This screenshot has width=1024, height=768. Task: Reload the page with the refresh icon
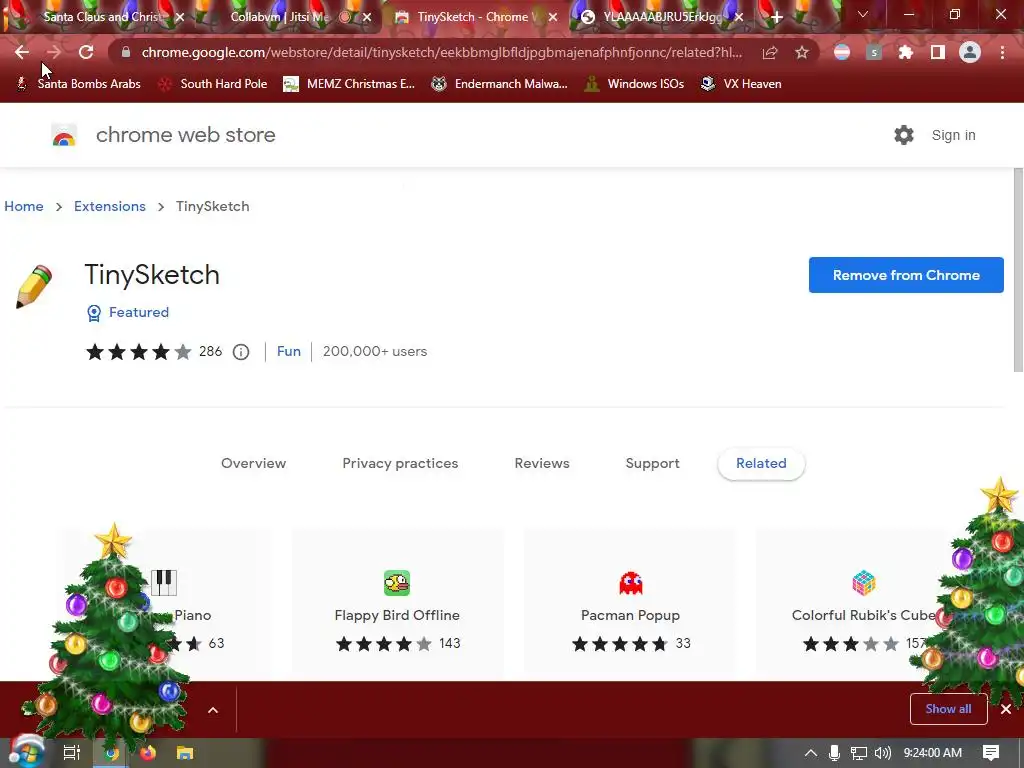click(86, 52)
